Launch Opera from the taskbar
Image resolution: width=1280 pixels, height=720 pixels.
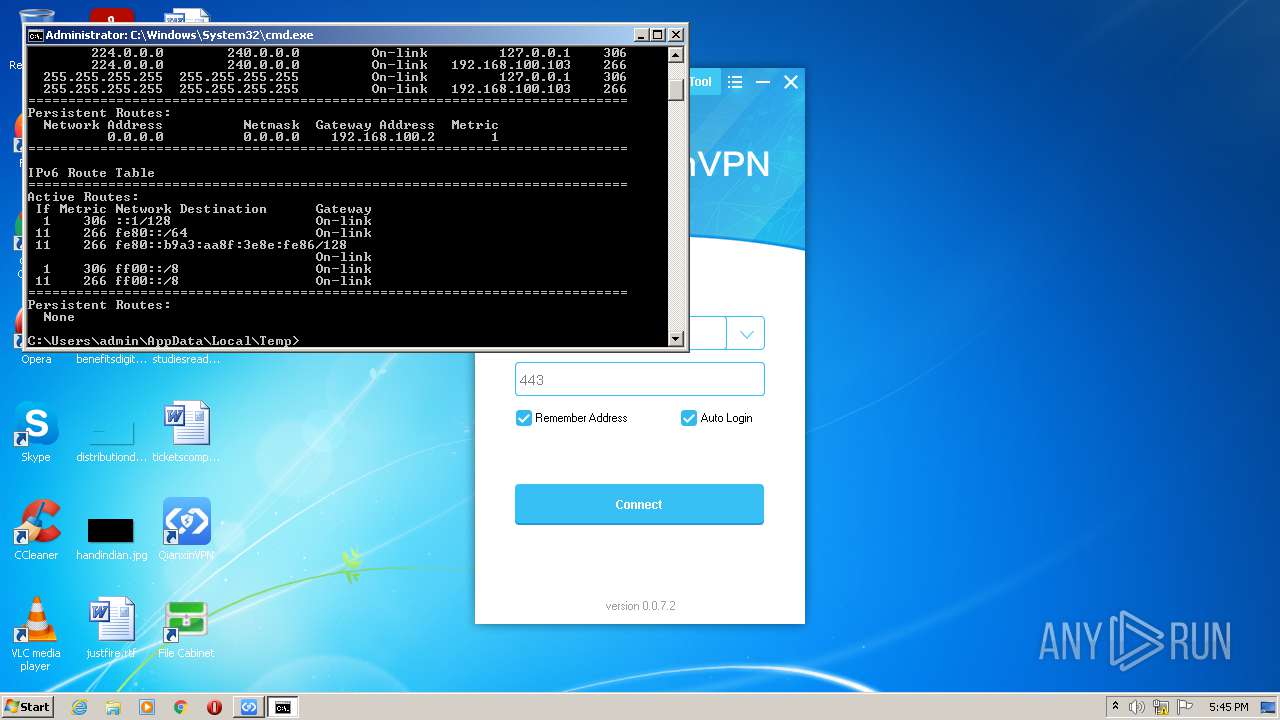[214, 707]
